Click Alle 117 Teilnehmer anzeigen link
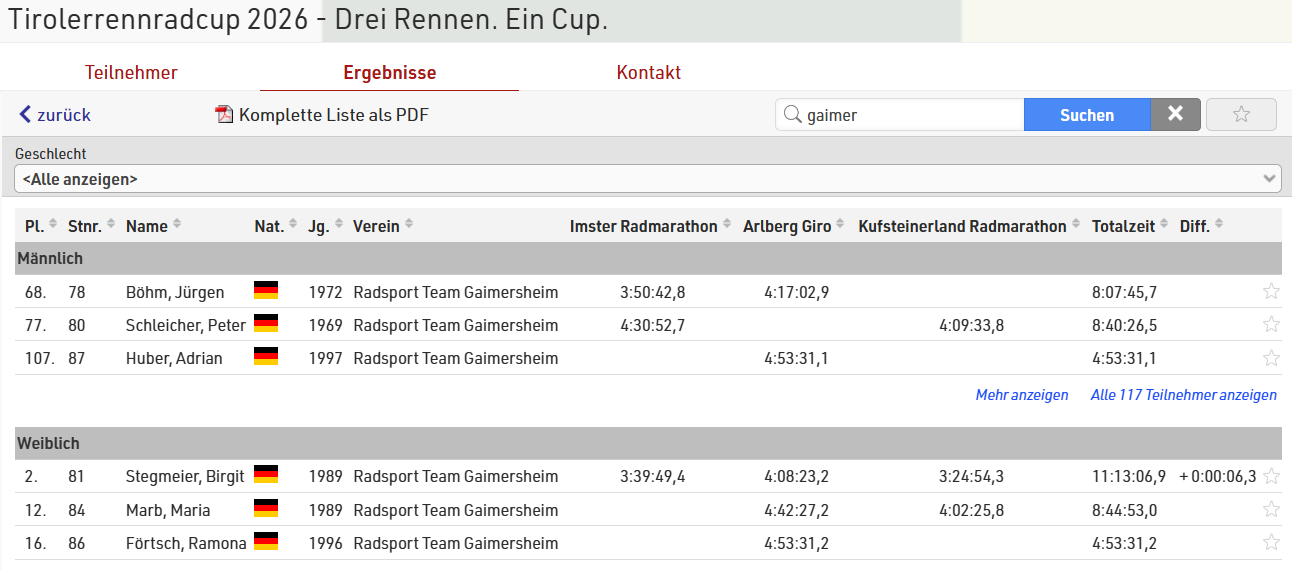Screen dimensions: 1292x570 pos(1184,395)
